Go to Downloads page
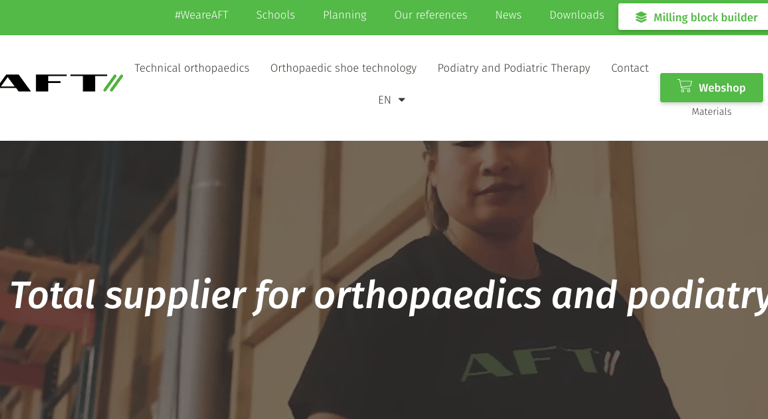Screen dimensions: 768x419 pyautogui.click(x=576, y=15)
